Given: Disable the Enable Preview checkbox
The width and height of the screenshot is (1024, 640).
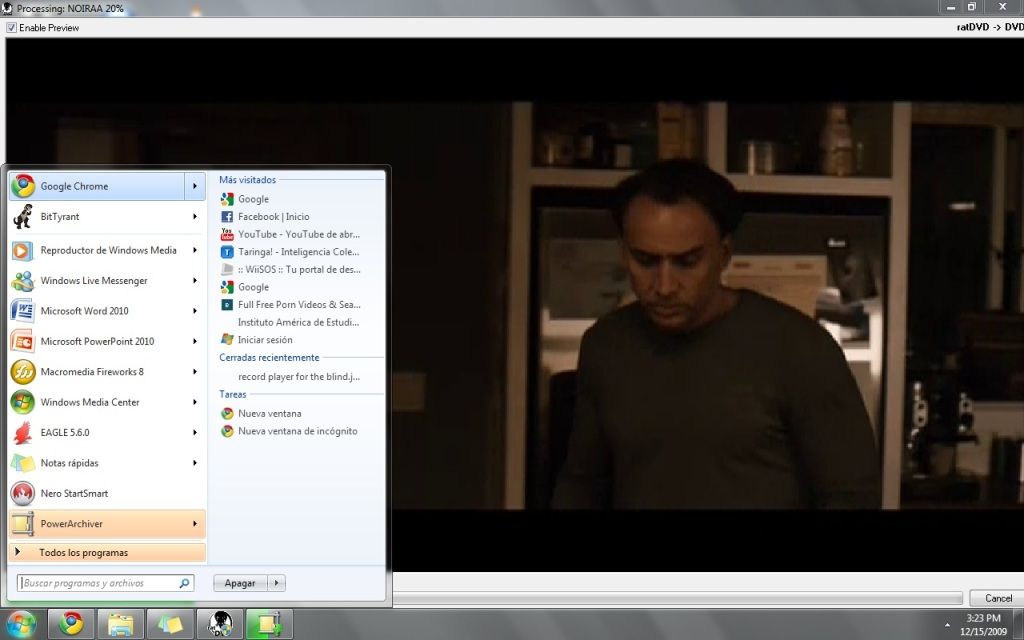Looking at the screenshot, I should [x=11, y=27].
